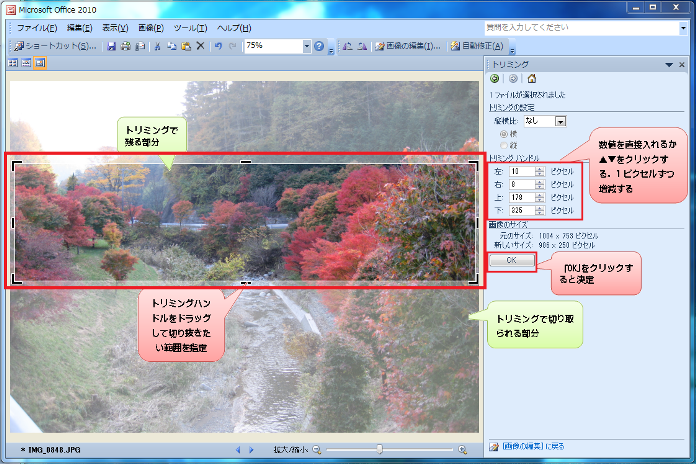
Task: Click the send by e-mail icon
Action: click(x=140, y=46)
